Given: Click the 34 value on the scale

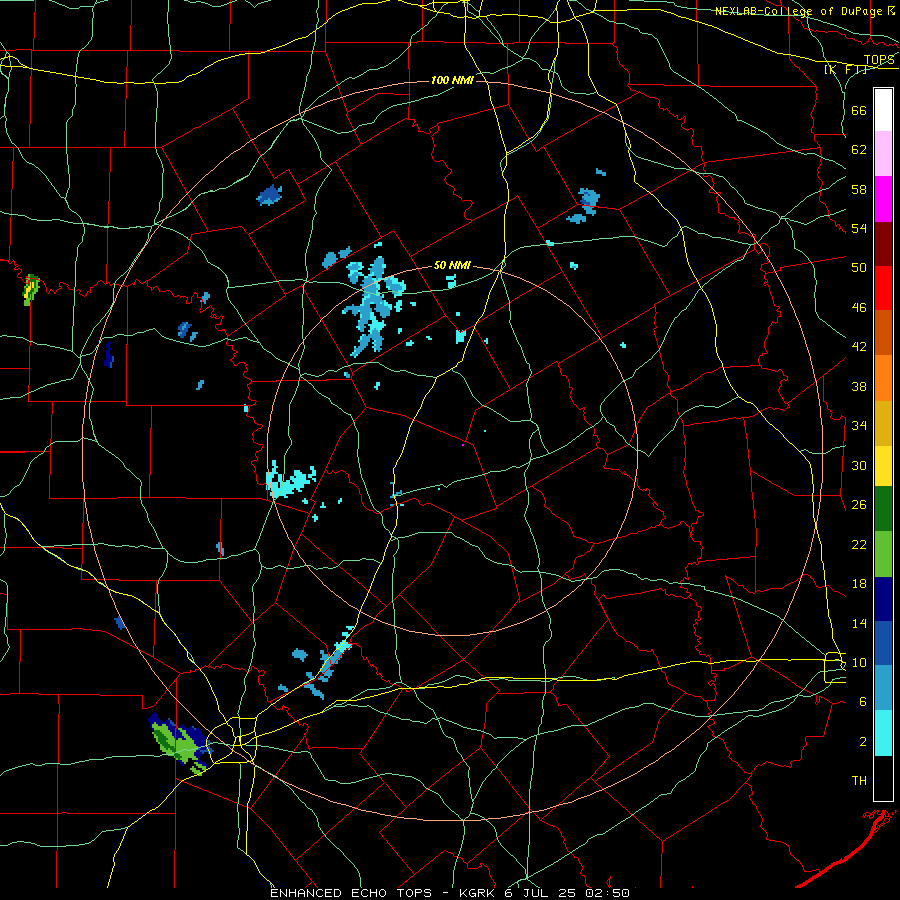Looking at the screenshot, I should (859, 426).
